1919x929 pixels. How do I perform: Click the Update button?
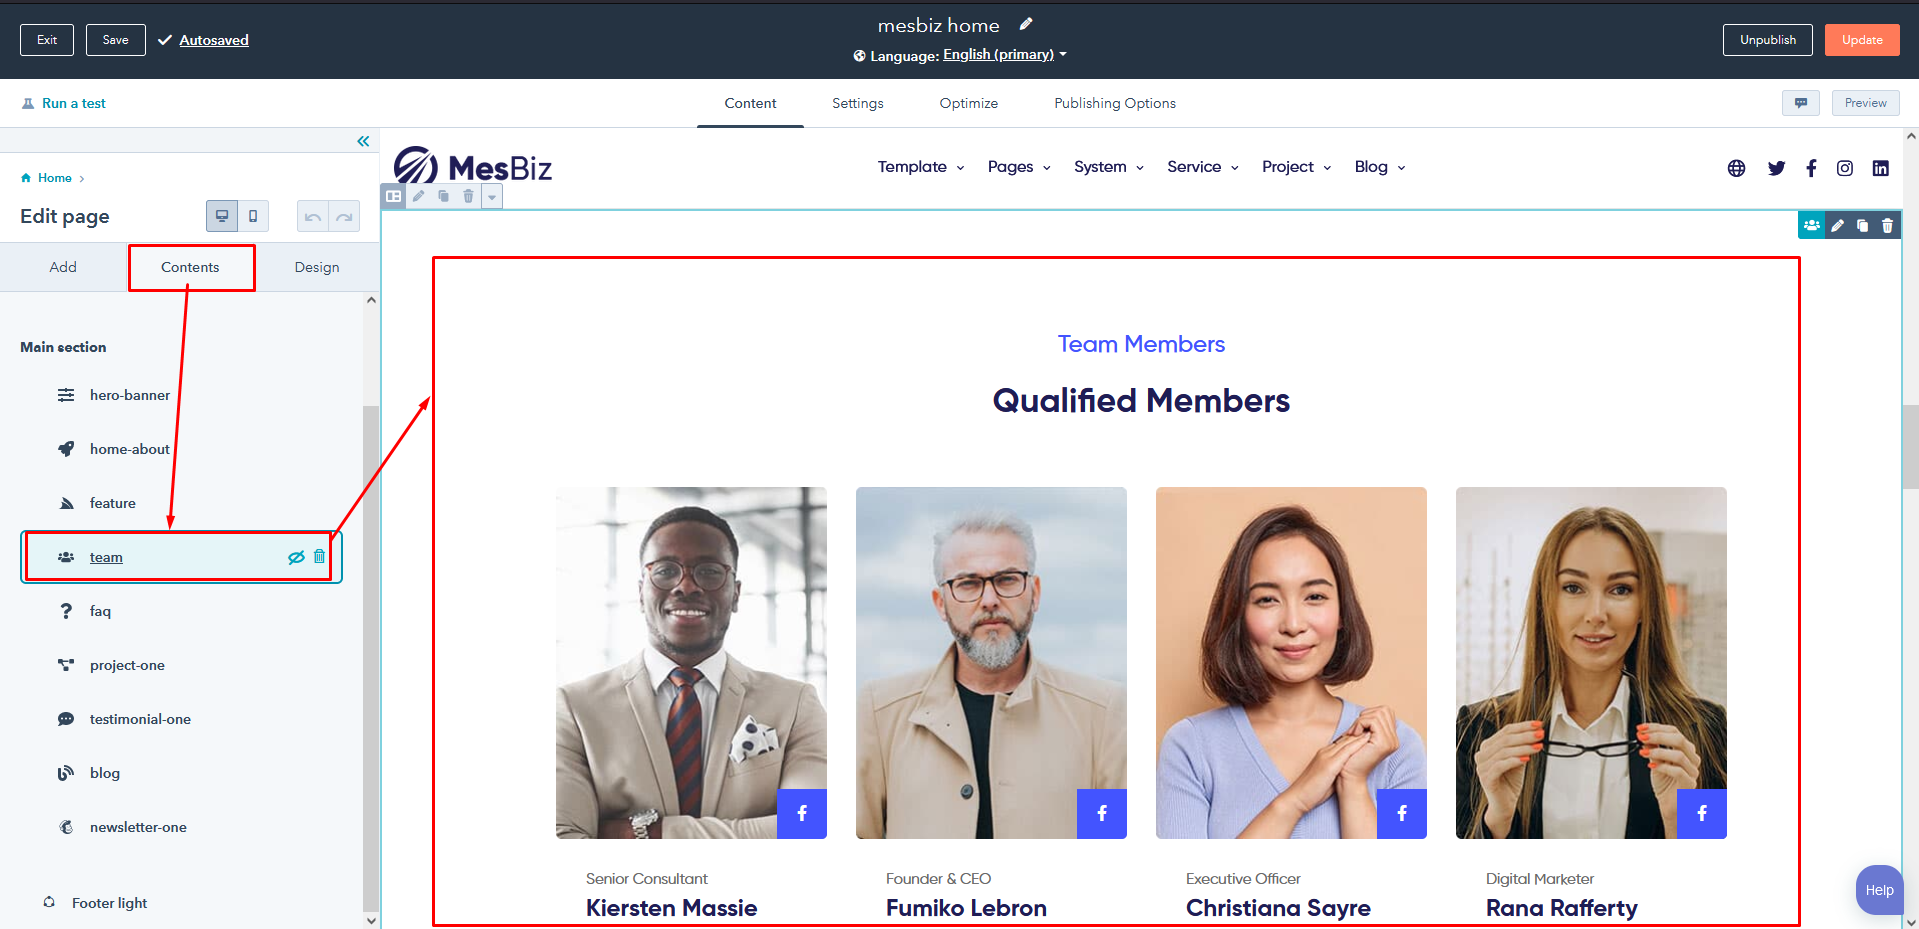(1862, 40)
